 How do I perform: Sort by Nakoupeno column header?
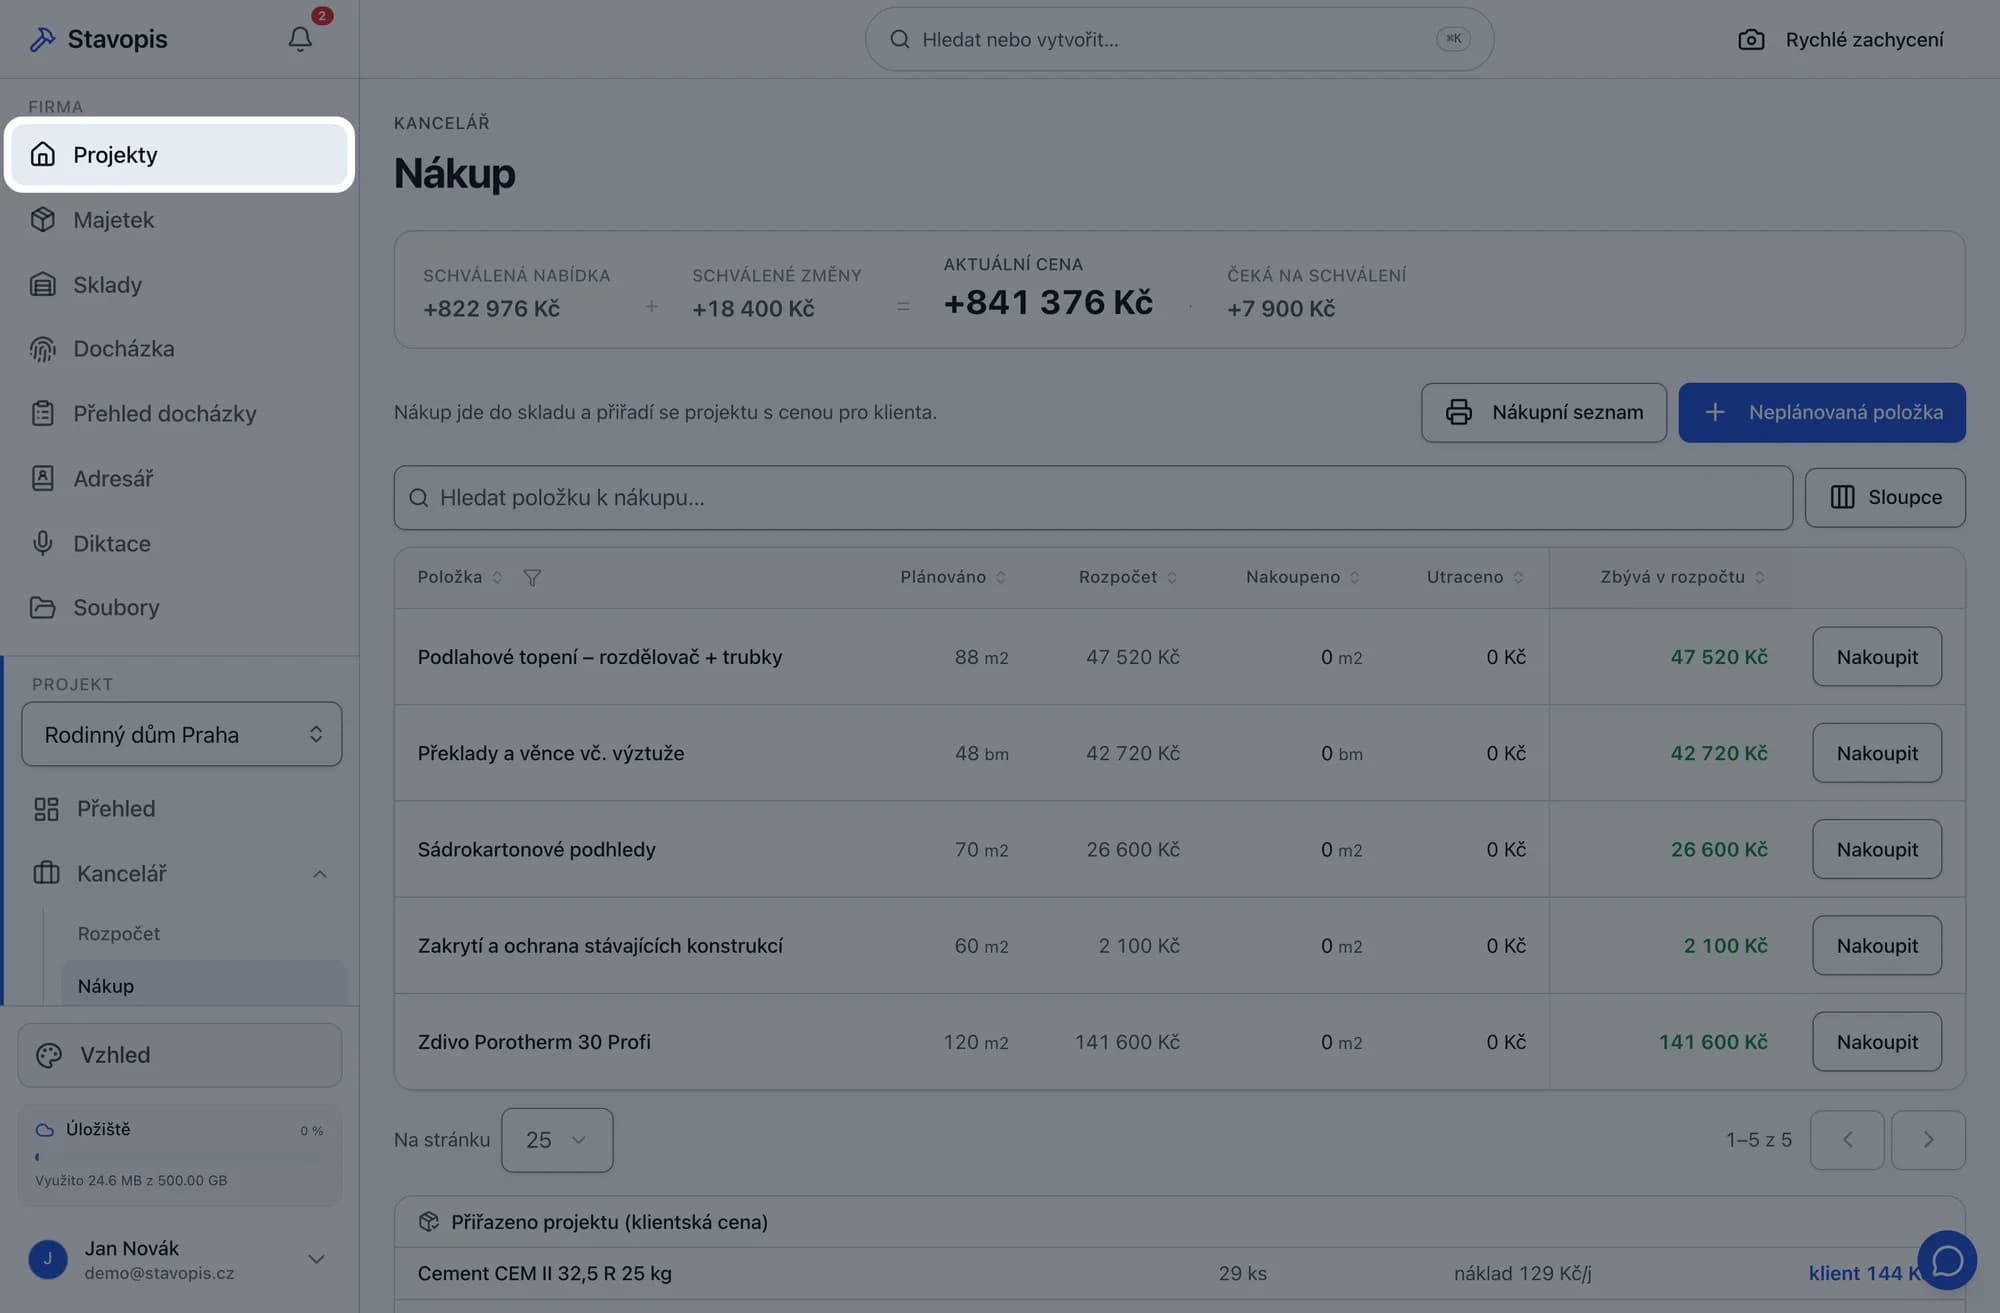tap(1303, 578)
